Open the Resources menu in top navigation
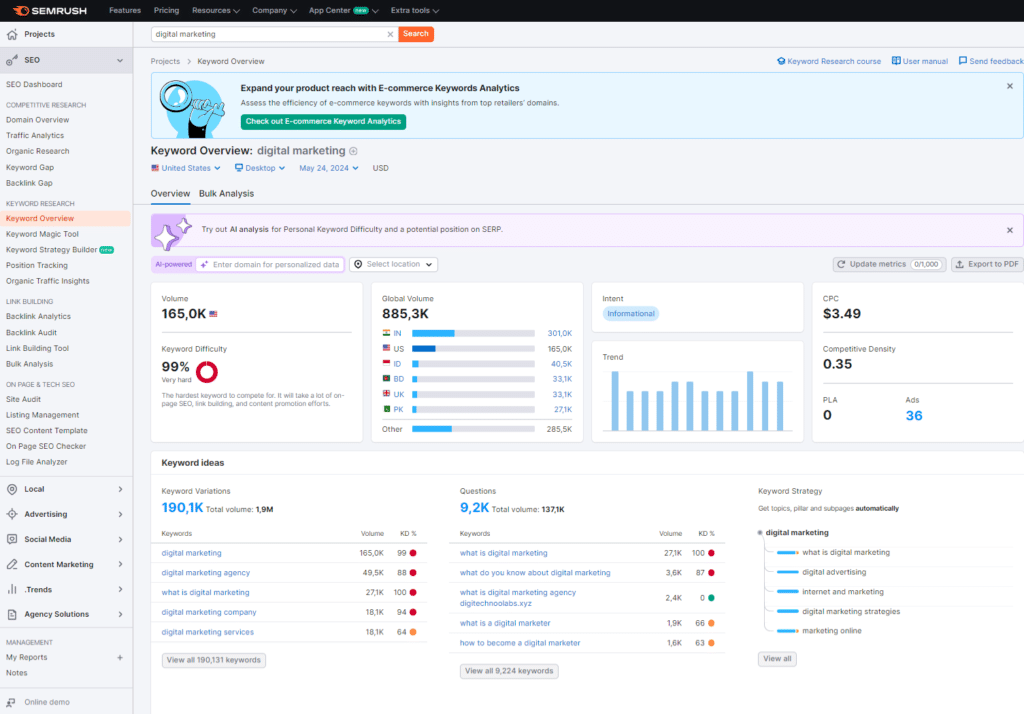This screenshot has width=1024, height=714. pos(215,10)
